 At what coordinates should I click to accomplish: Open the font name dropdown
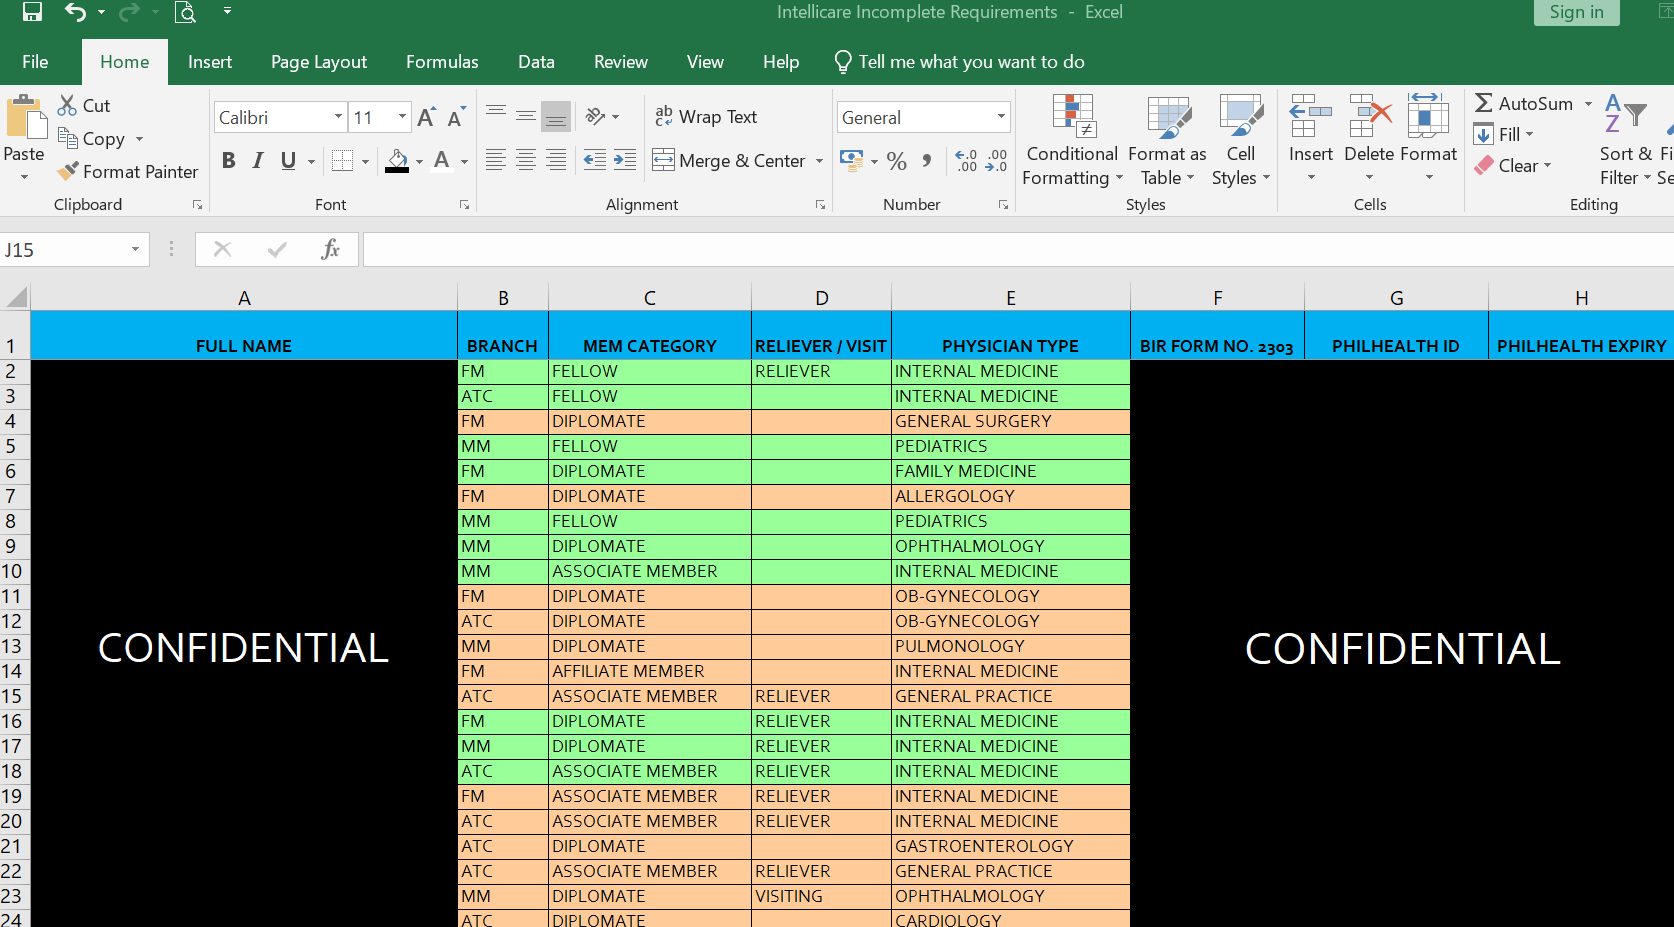[338, 117]
